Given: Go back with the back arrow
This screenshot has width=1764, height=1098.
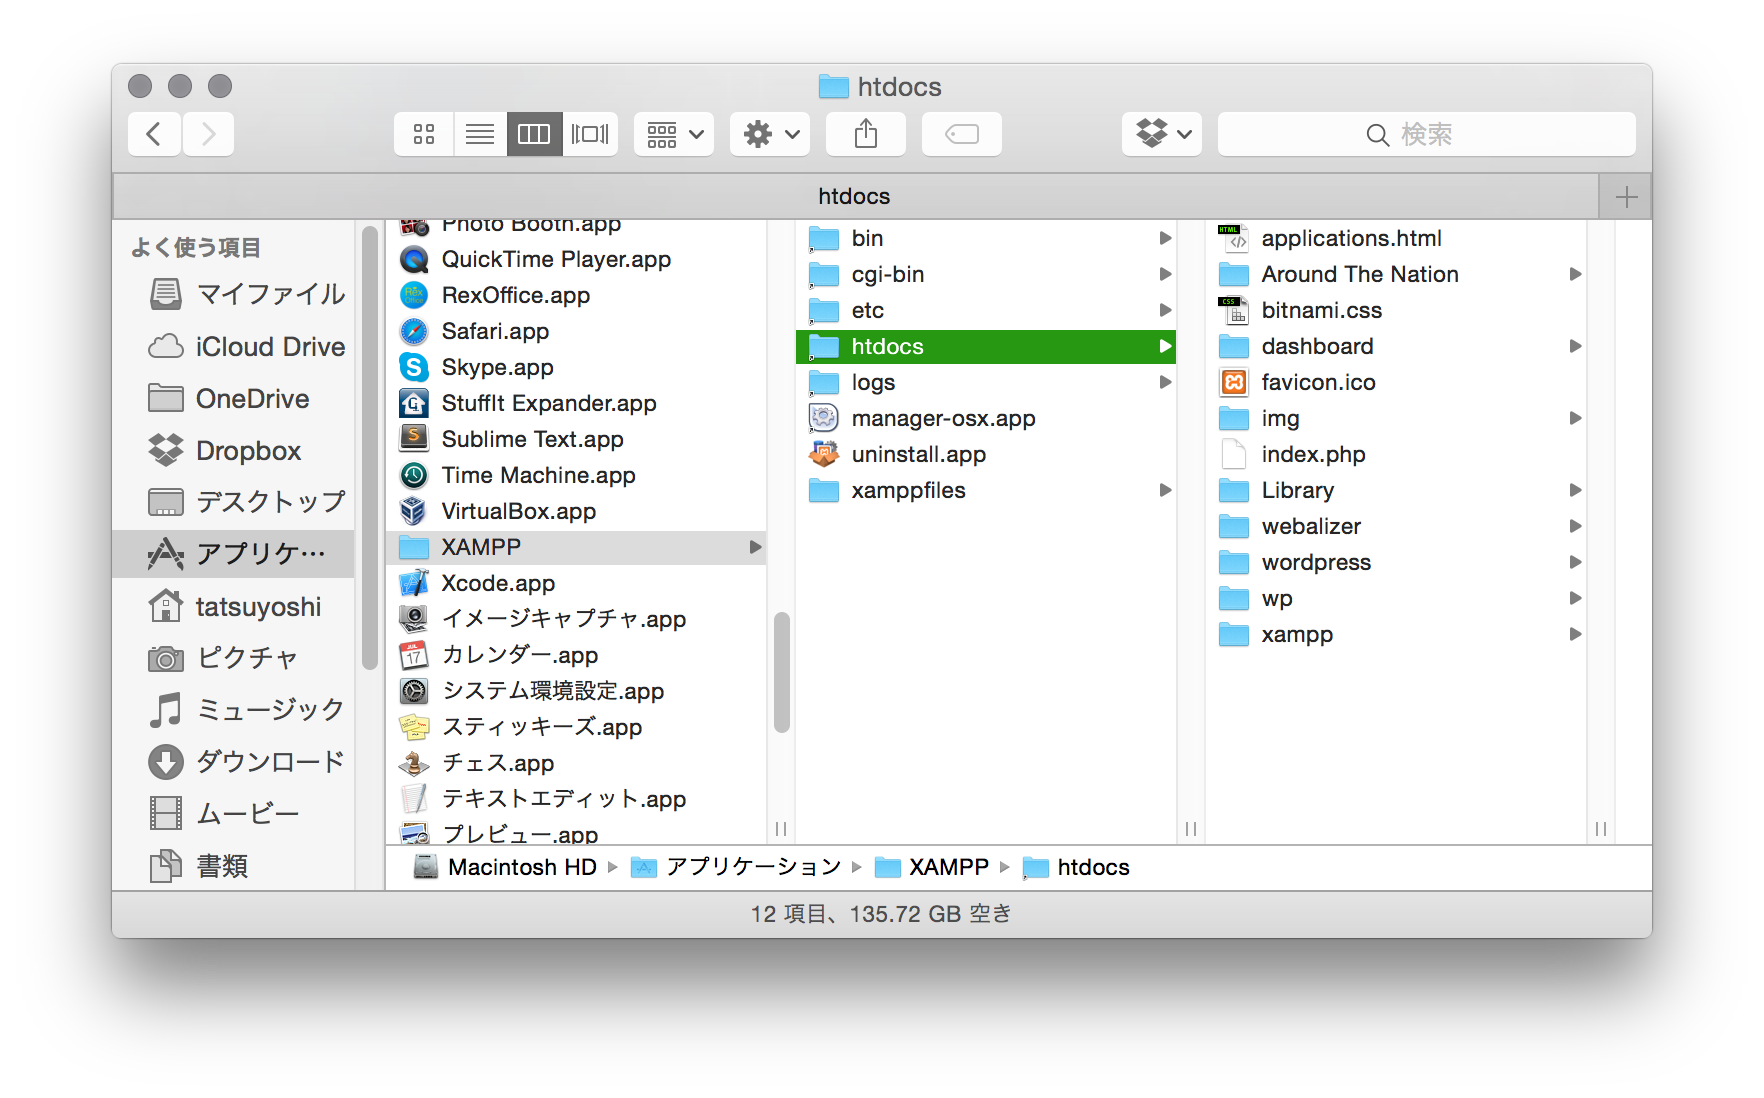Looking at the screenshot, I should [154, 134].
